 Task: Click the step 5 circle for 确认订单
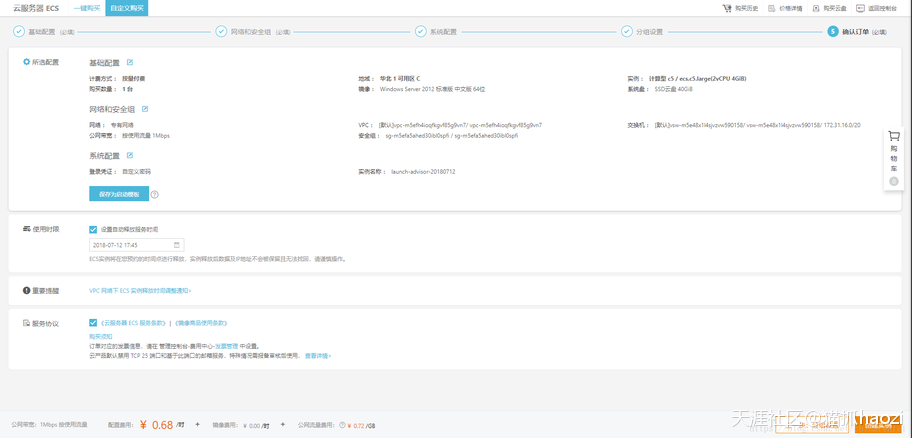point(832,31)
